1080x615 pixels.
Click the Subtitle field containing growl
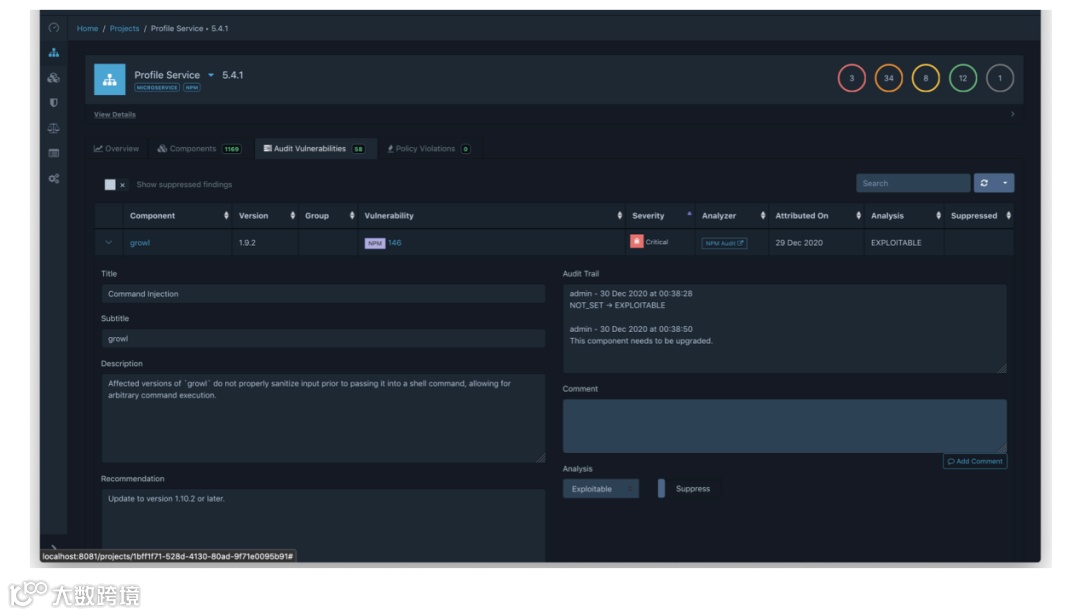click(323, 339)
